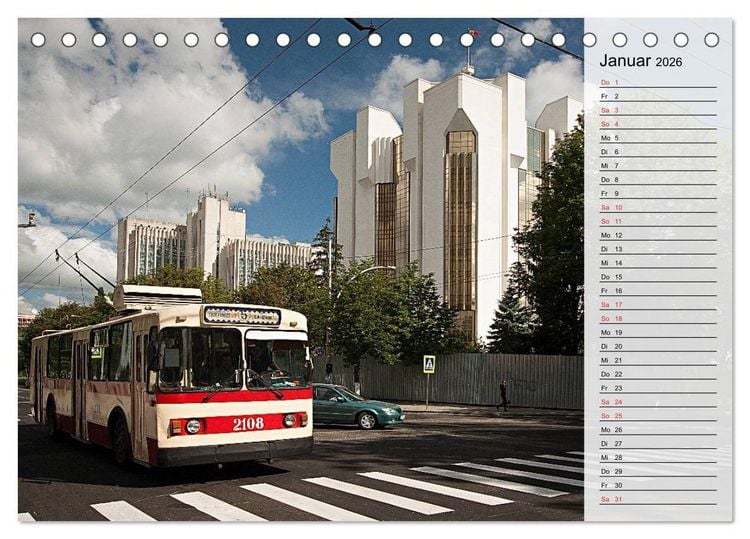The height and width of the screenshot is (539, 750).
Task: Select the red 'So 4' date row
Action: (658, 124)
